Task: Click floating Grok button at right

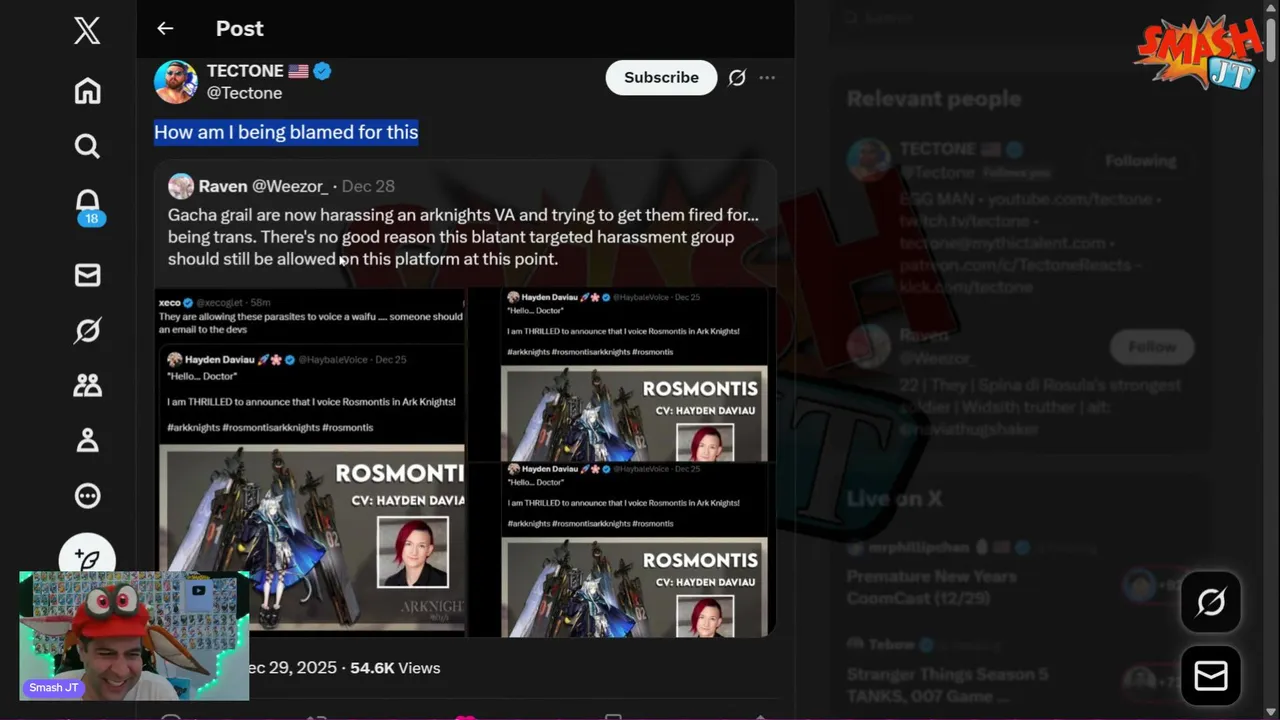Action: (x=1211, y=602)
